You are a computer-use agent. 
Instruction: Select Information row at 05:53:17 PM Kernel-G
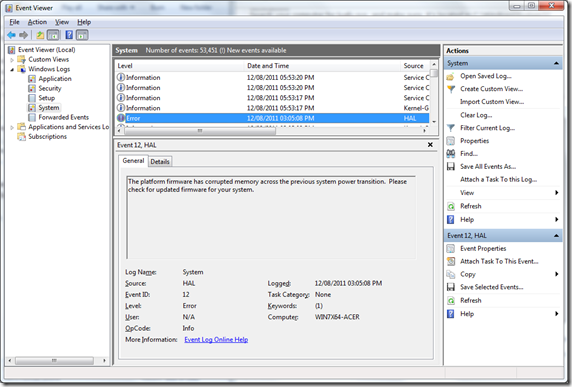pyautogui.click(x=273, y=108)
